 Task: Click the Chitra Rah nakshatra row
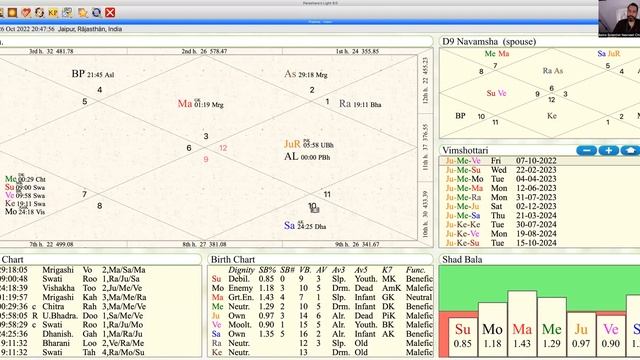click(100, 306)
